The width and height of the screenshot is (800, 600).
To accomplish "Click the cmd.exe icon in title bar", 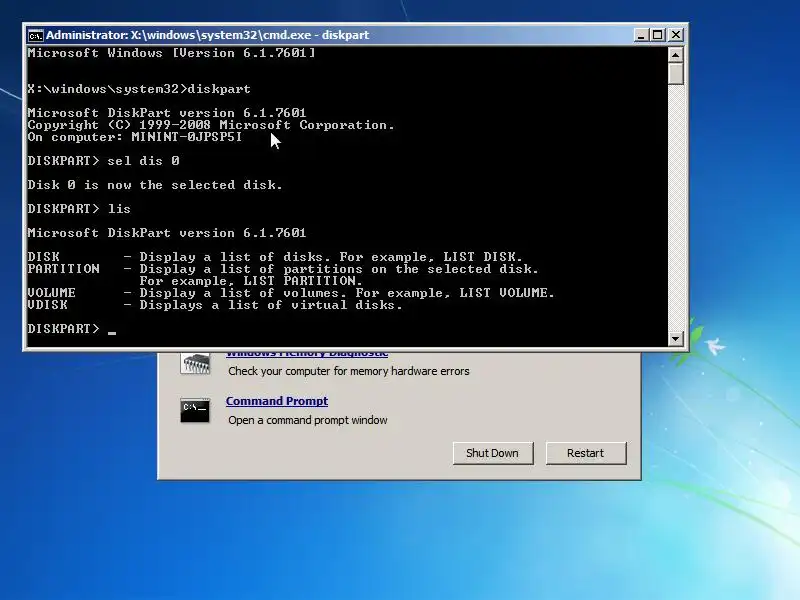I will pos(35,35).
